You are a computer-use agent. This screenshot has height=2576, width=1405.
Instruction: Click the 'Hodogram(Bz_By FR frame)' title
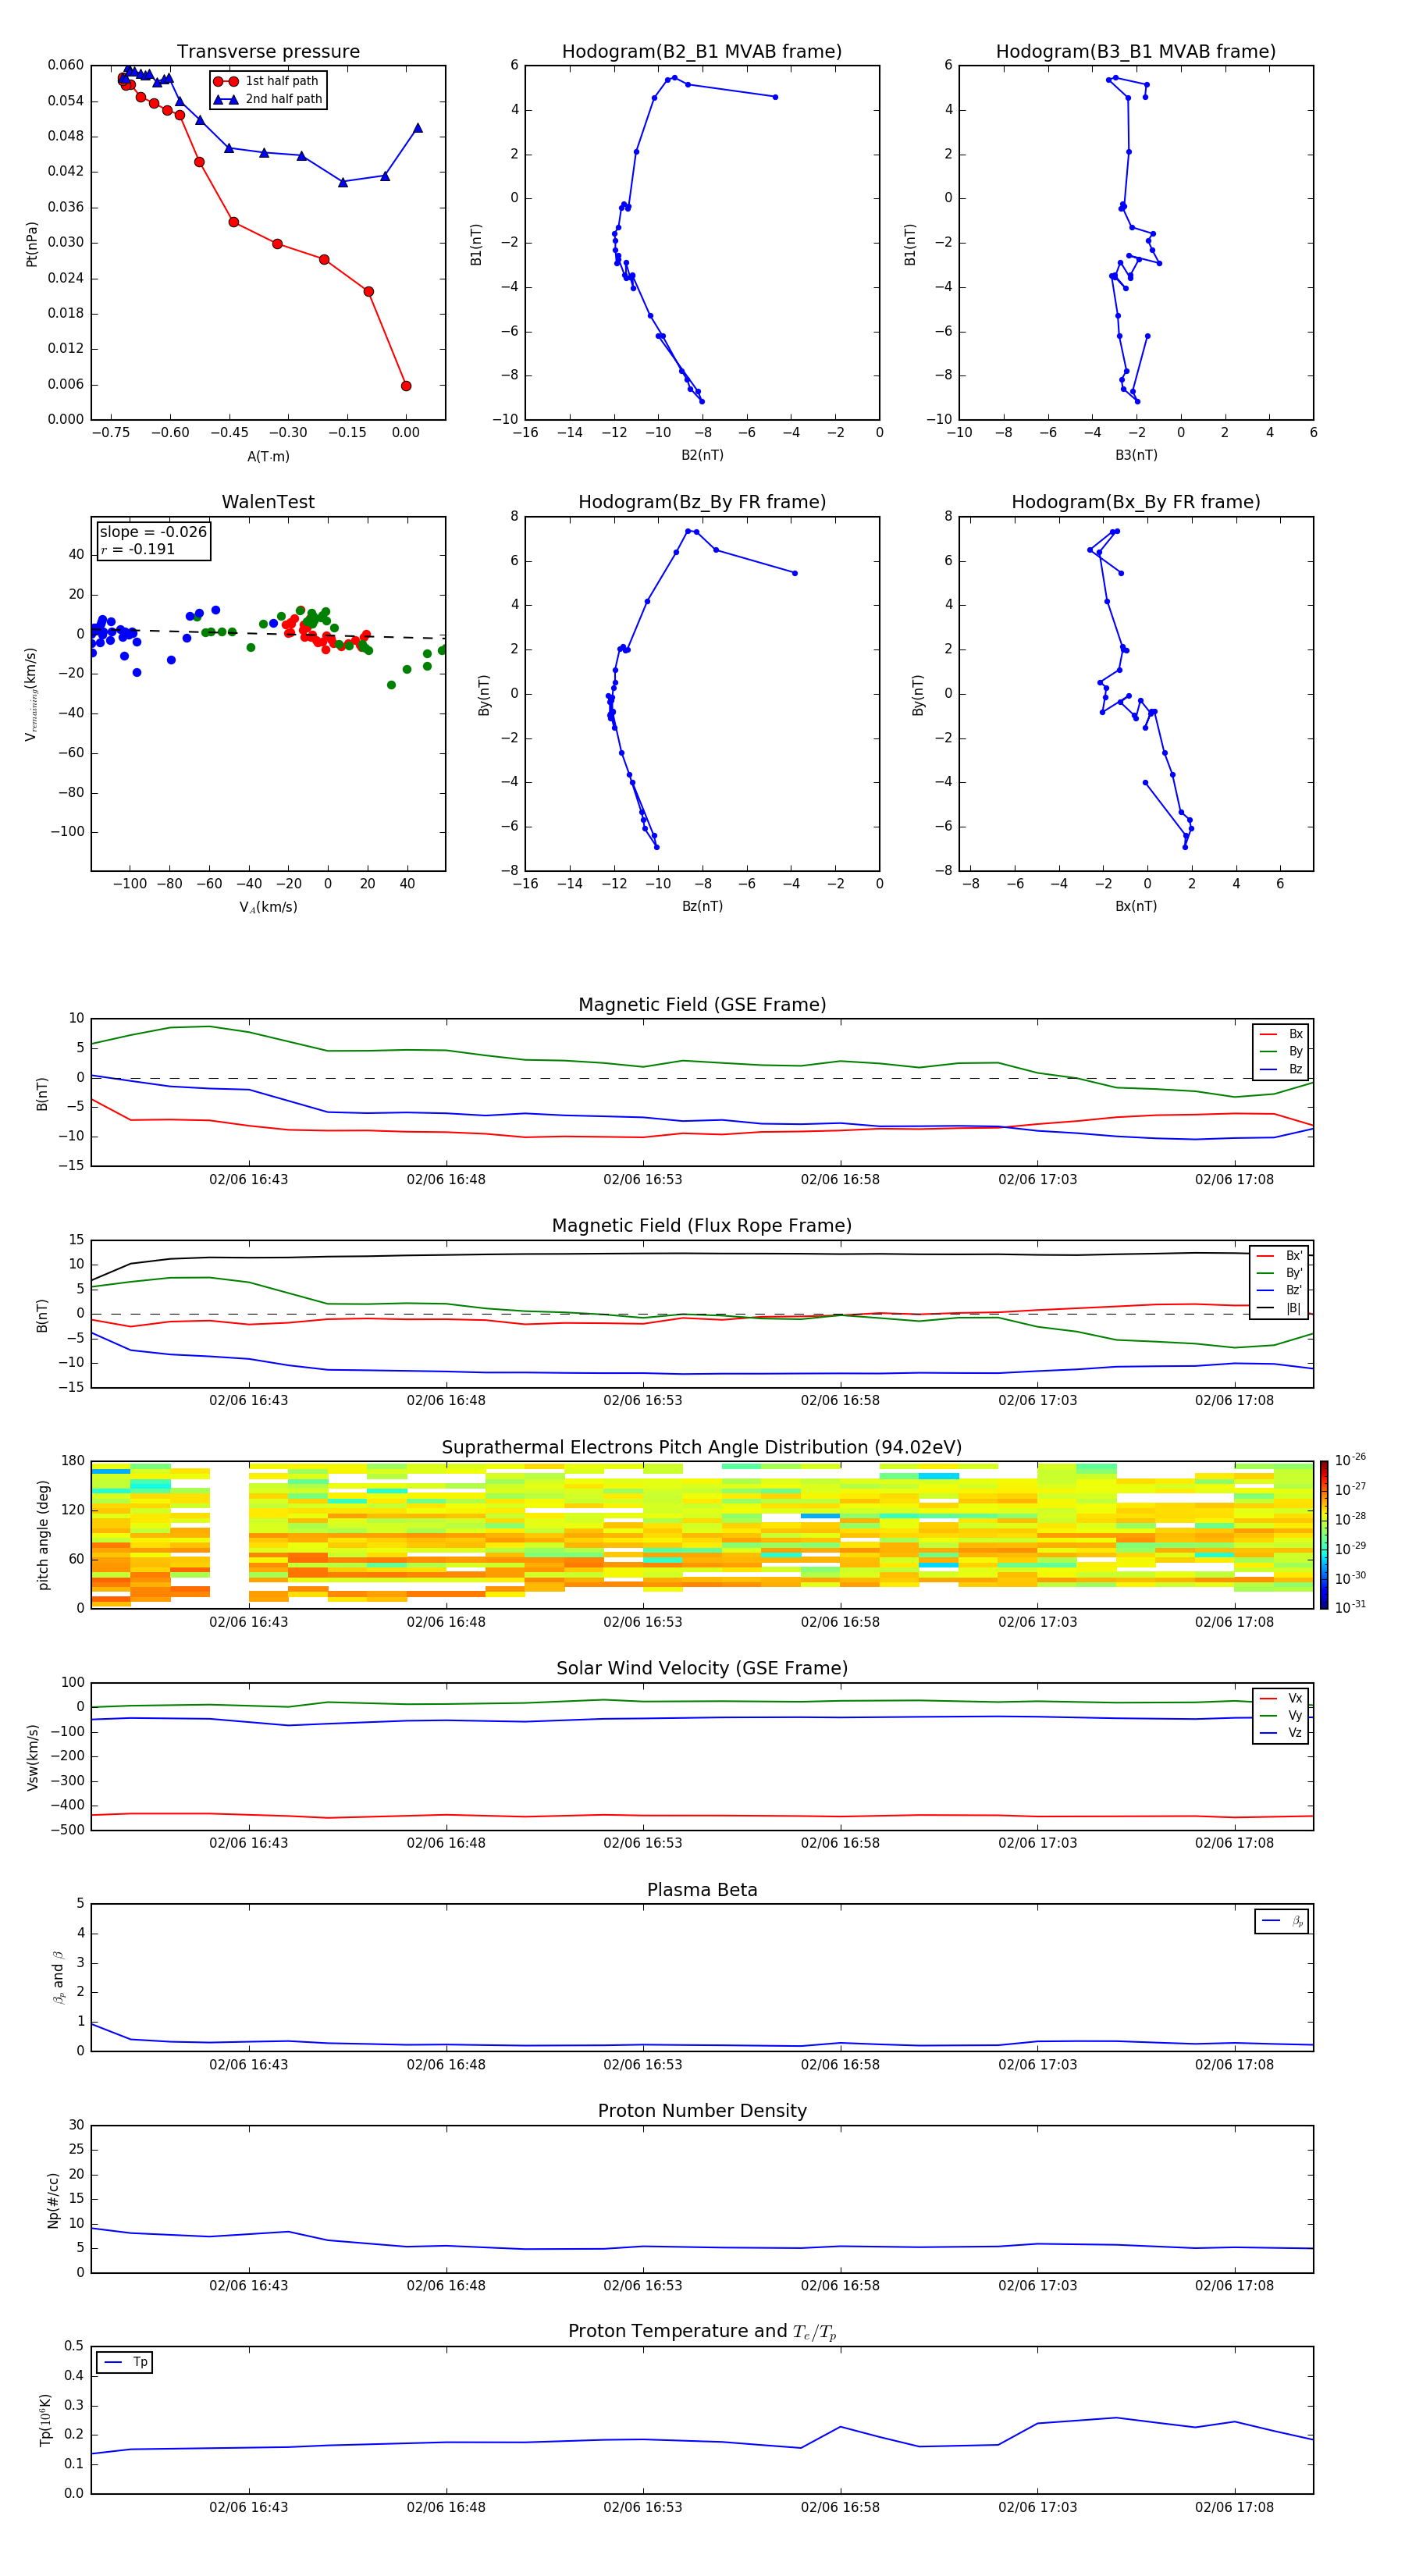pyautogui.click(x=702, y=502)
